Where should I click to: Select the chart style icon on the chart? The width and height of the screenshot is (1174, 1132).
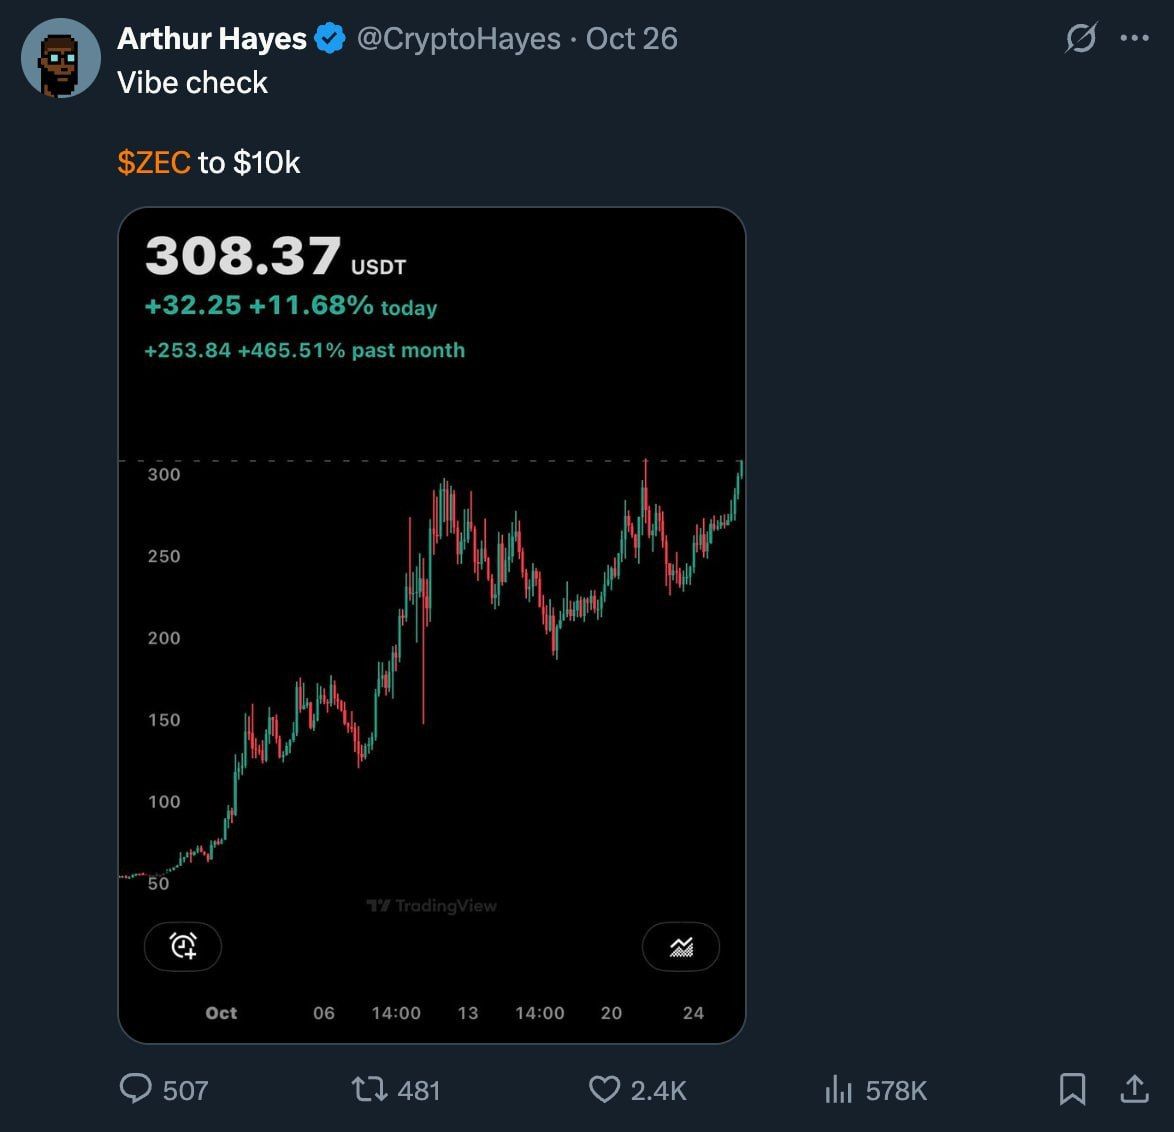click(681, 946)
